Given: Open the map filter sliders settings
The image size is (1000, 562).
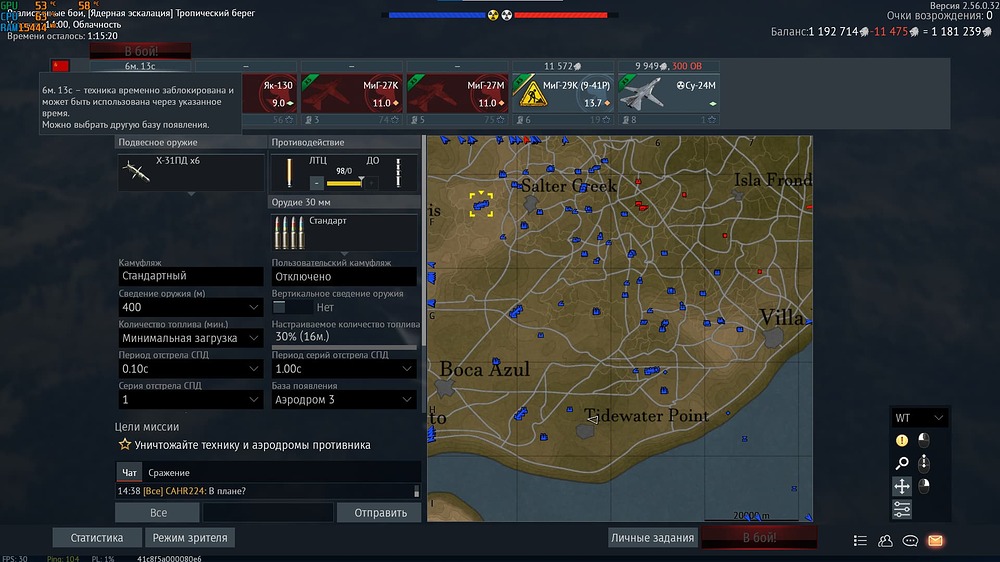Looking at the screenshot, I should pyautogui.click(x=901, y=509).
